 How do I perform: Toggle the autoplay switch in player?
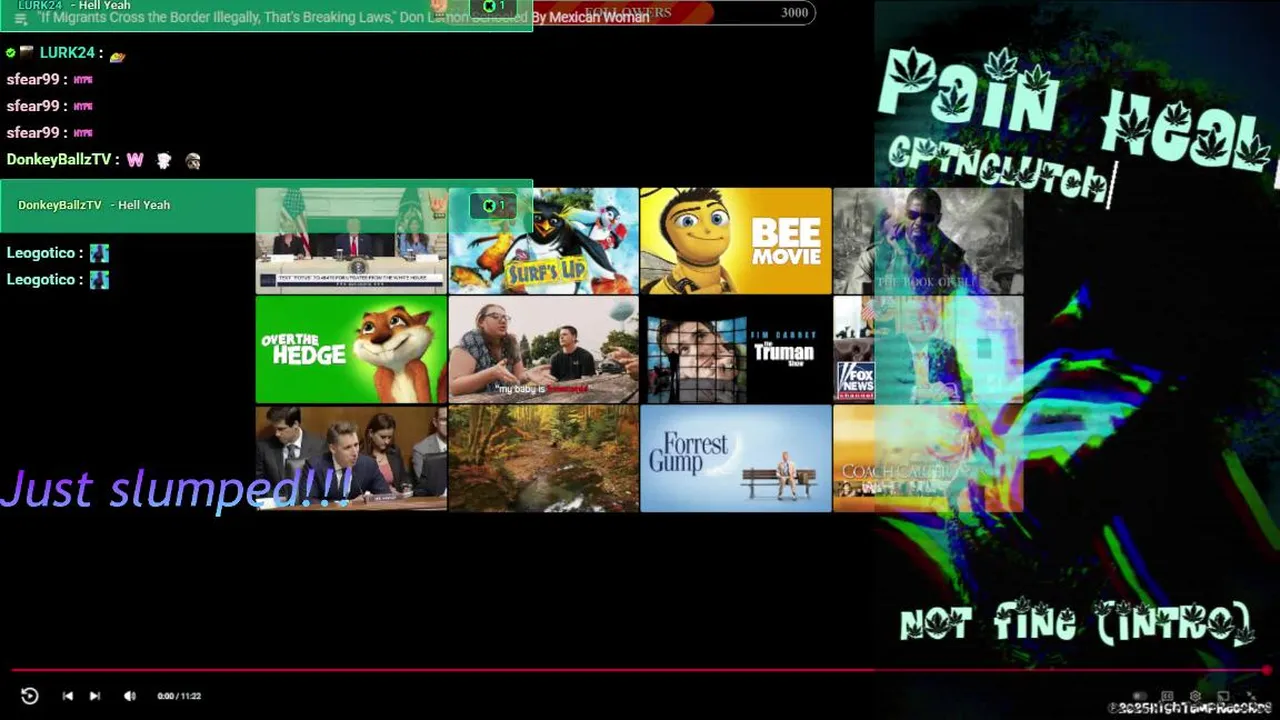click(x=1140, y=696)
